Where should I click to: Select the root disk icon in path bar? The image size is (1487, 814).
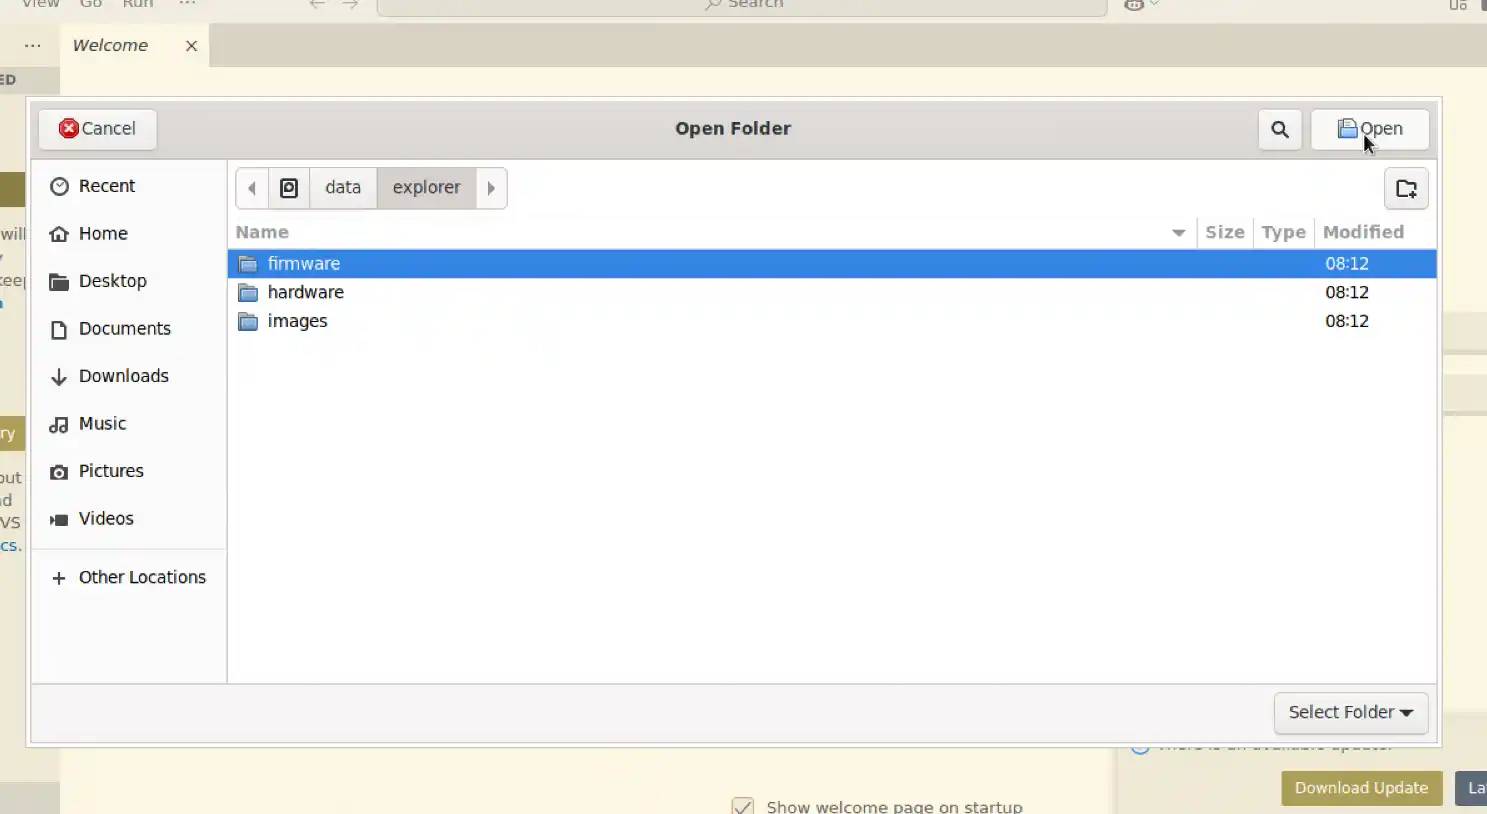(x=289, y=188)
